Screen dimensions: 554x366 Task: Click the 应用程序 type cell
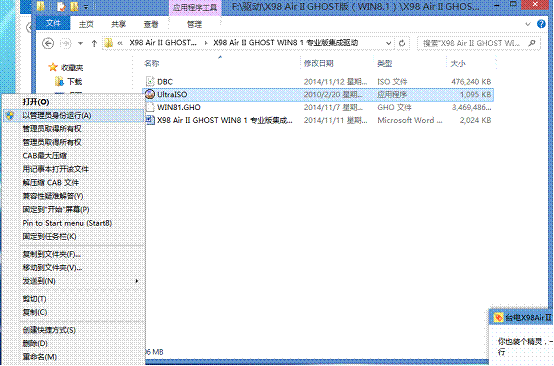click(392, 94)
